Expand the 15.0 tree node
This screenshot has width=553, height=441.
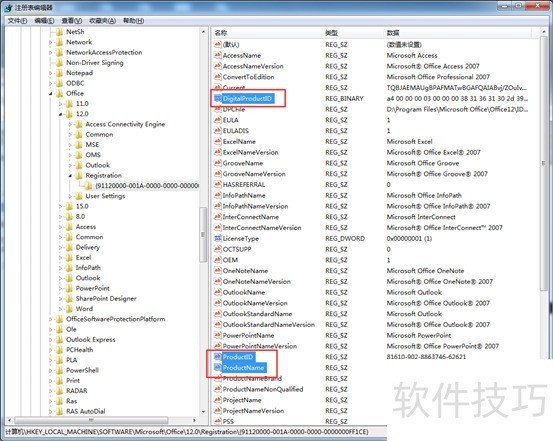click(x=60, y=206)
